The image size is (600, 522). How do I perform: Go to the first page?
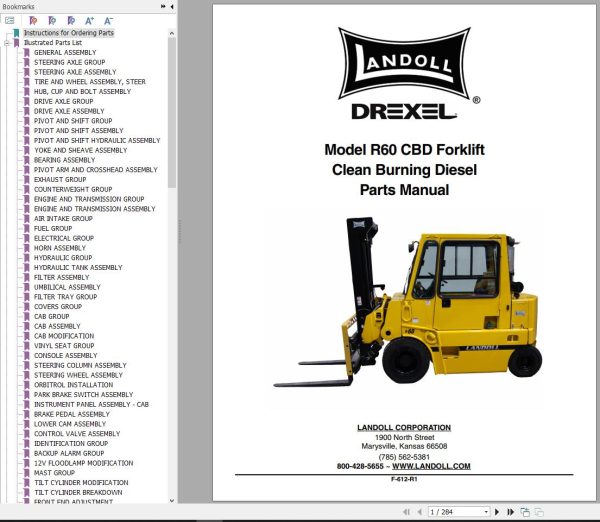pyautogui.click(x=406, y=512)
